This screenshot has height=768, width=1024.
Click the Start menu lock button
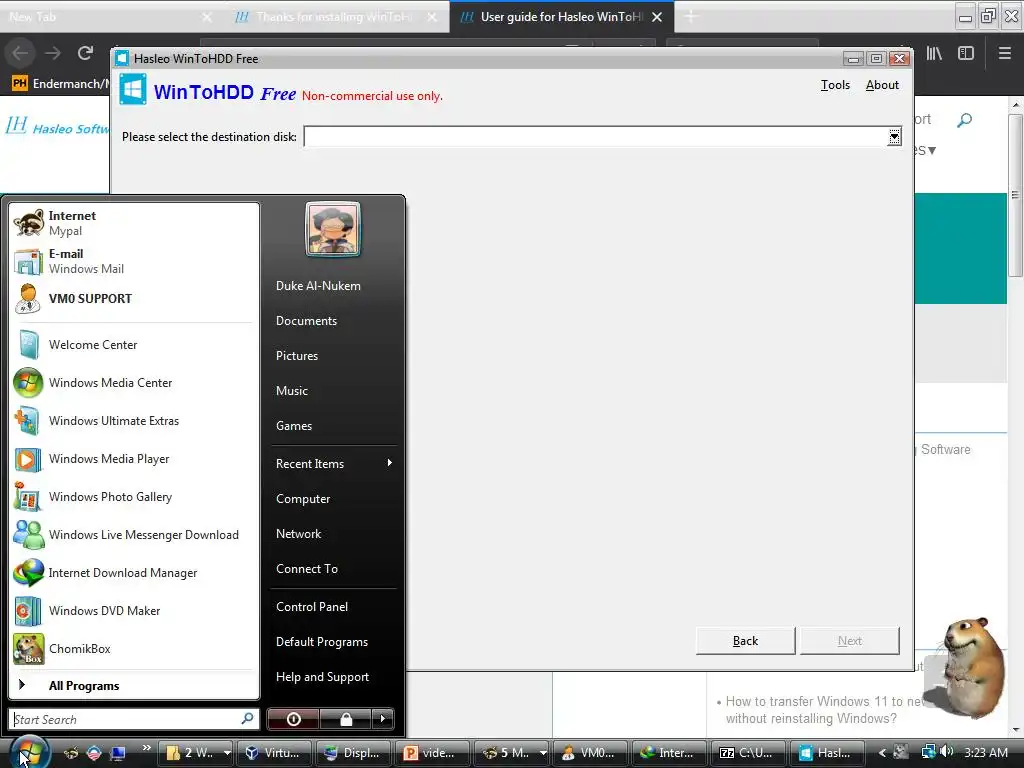tap(345, 719)
